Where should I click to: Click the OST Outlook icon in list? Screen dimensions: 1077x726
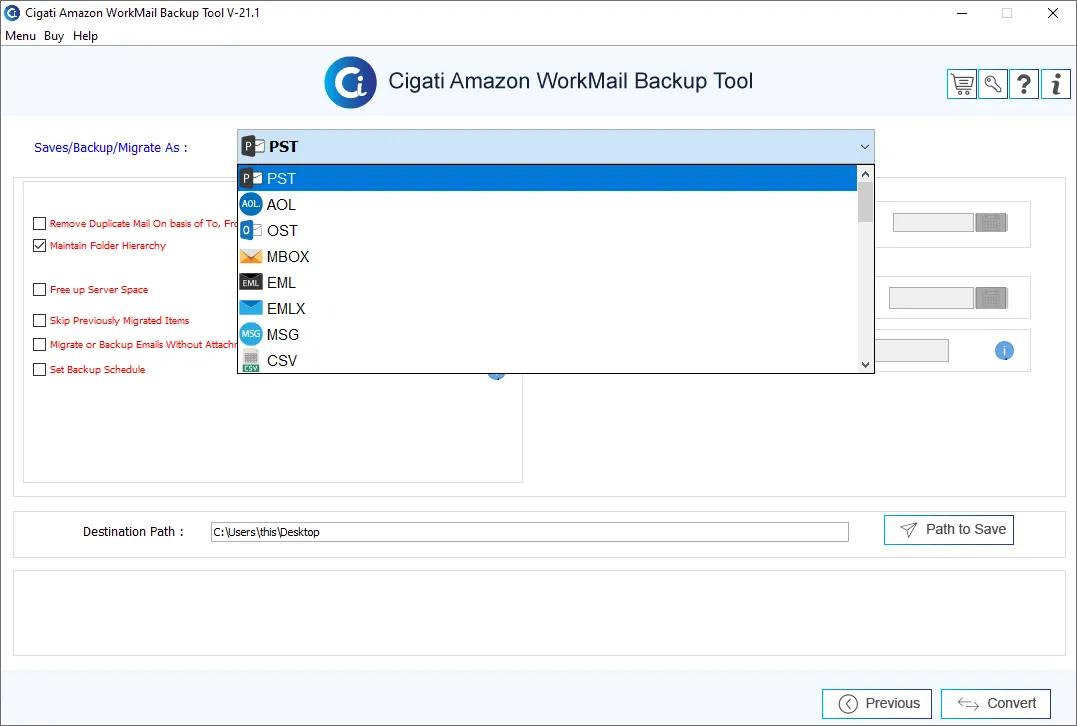pos(251,231)
